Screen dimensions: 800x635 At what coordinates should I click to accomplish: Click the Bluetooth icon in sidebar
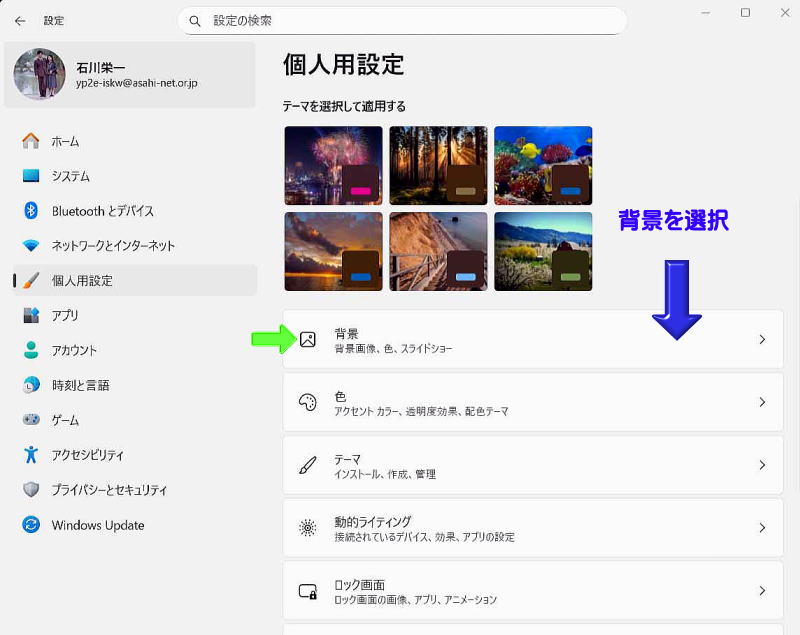(31, 211)
